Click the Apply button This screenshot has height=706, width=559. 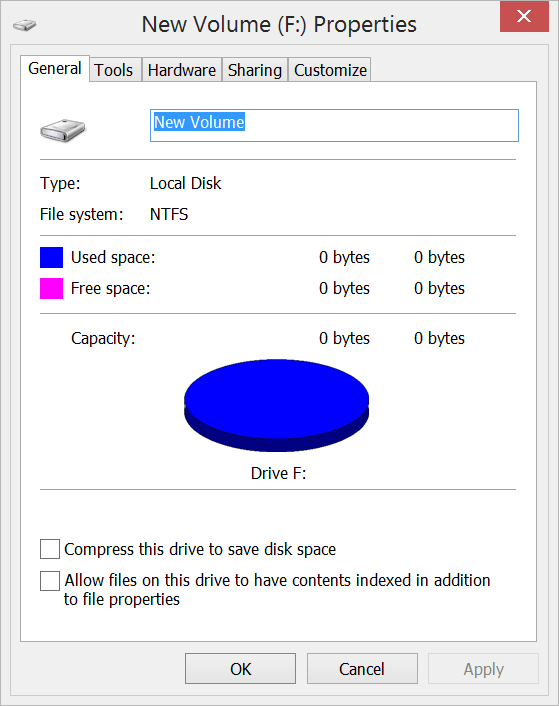483,669
